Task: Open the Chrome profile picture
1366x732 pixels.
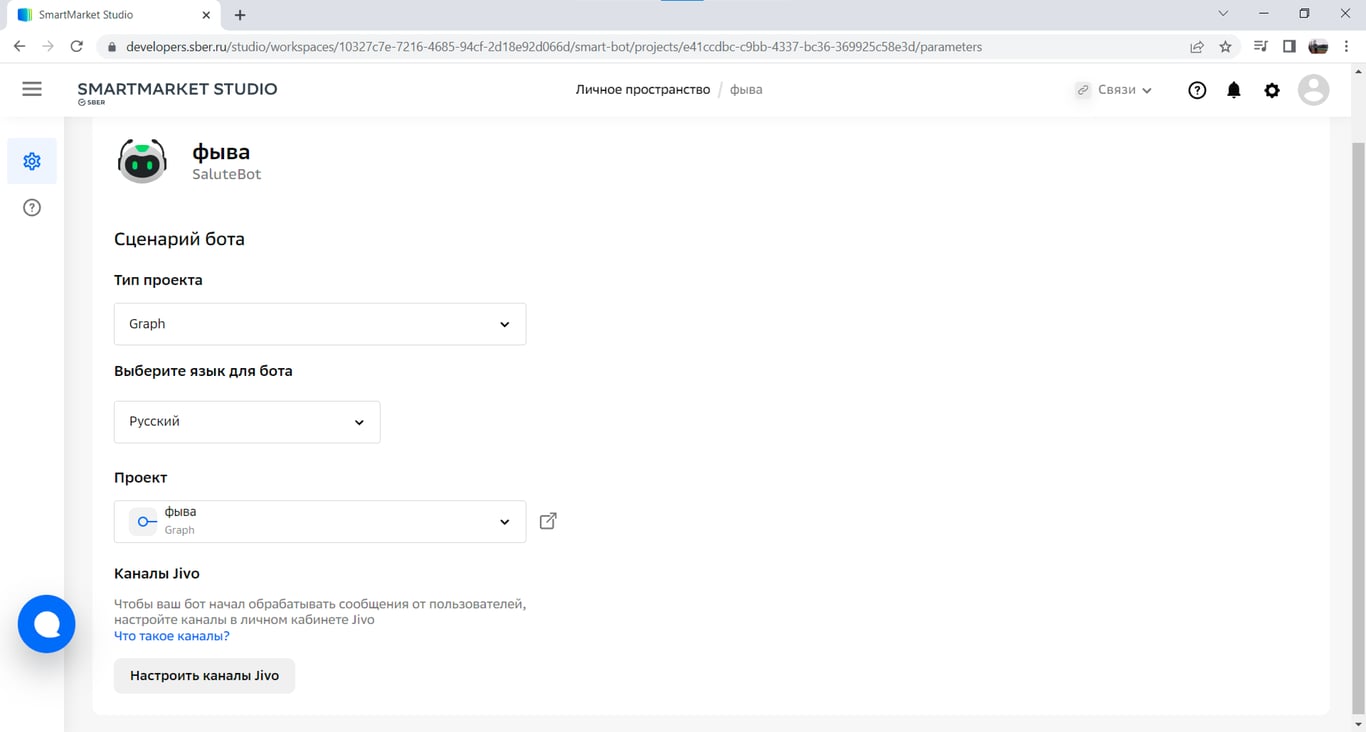Action: (x=1318, y=46)
